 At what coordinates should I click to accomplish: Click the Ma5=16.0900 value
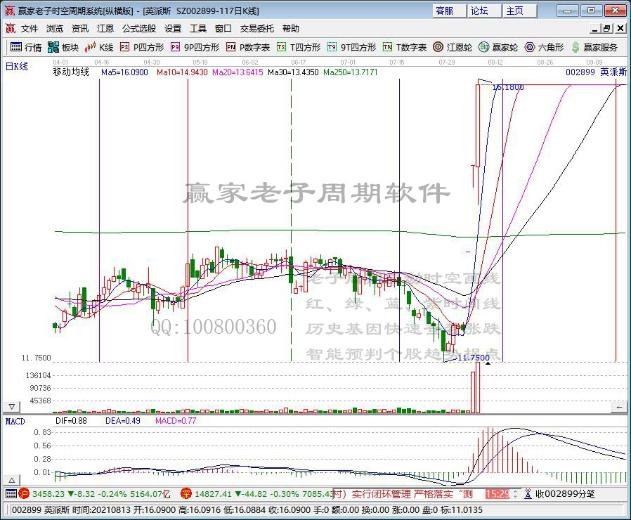click(x=125, y=72)
